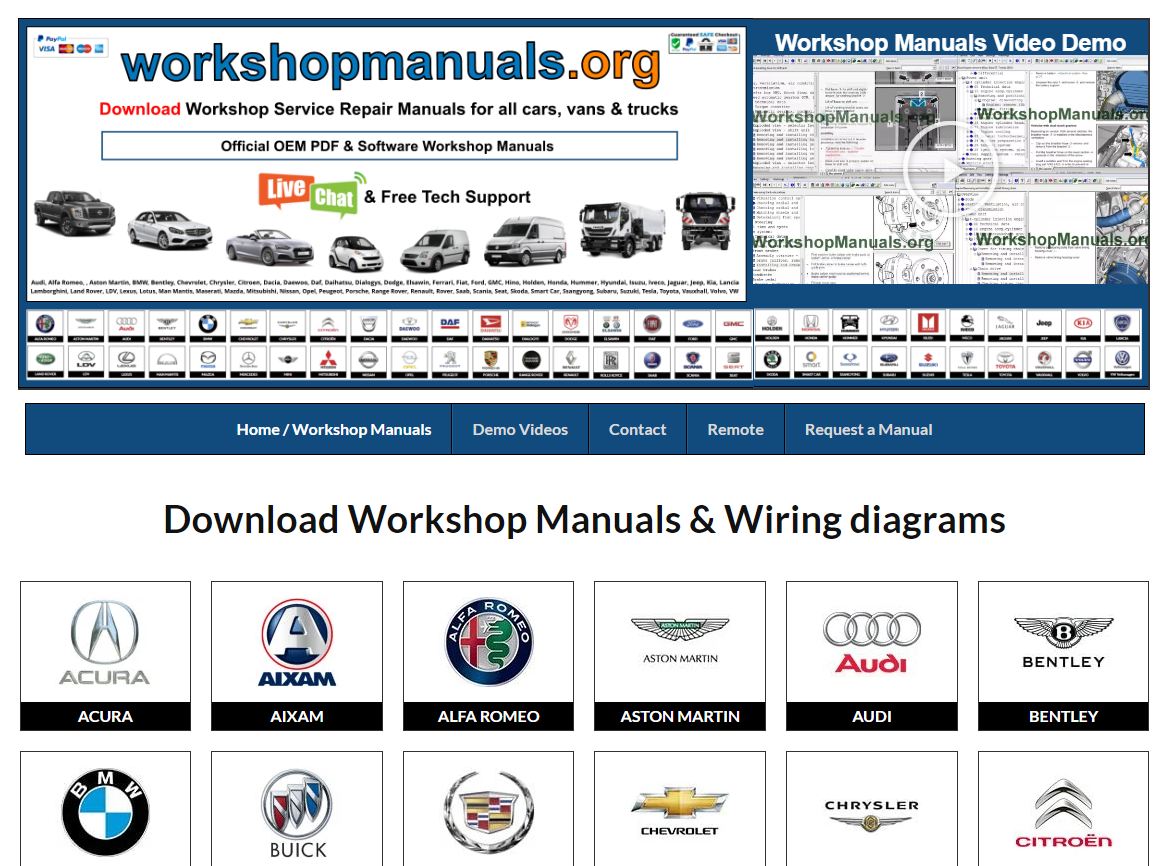Screen dimensions: 1165x866
Task: Click the Live Chat speech bubble icon
Action: [312, 194]
